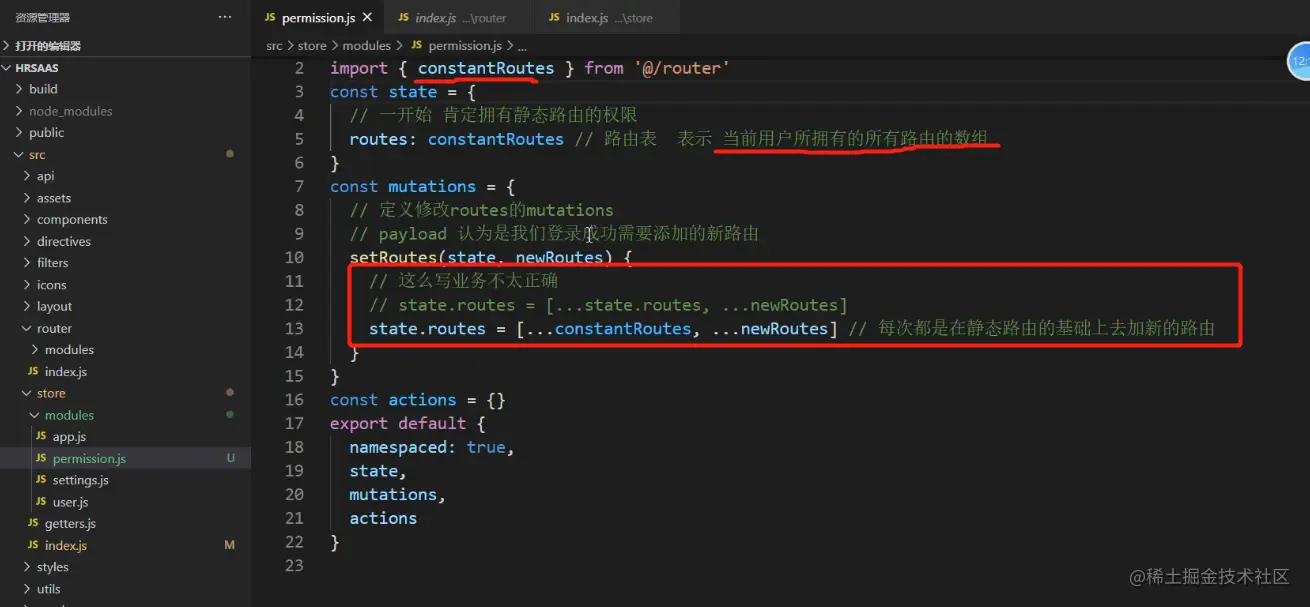This screenshot has width=1310, height=607.
Task: Click the blue timer badge at top right
Action: pyautogui.click(x=1299, y=61)
